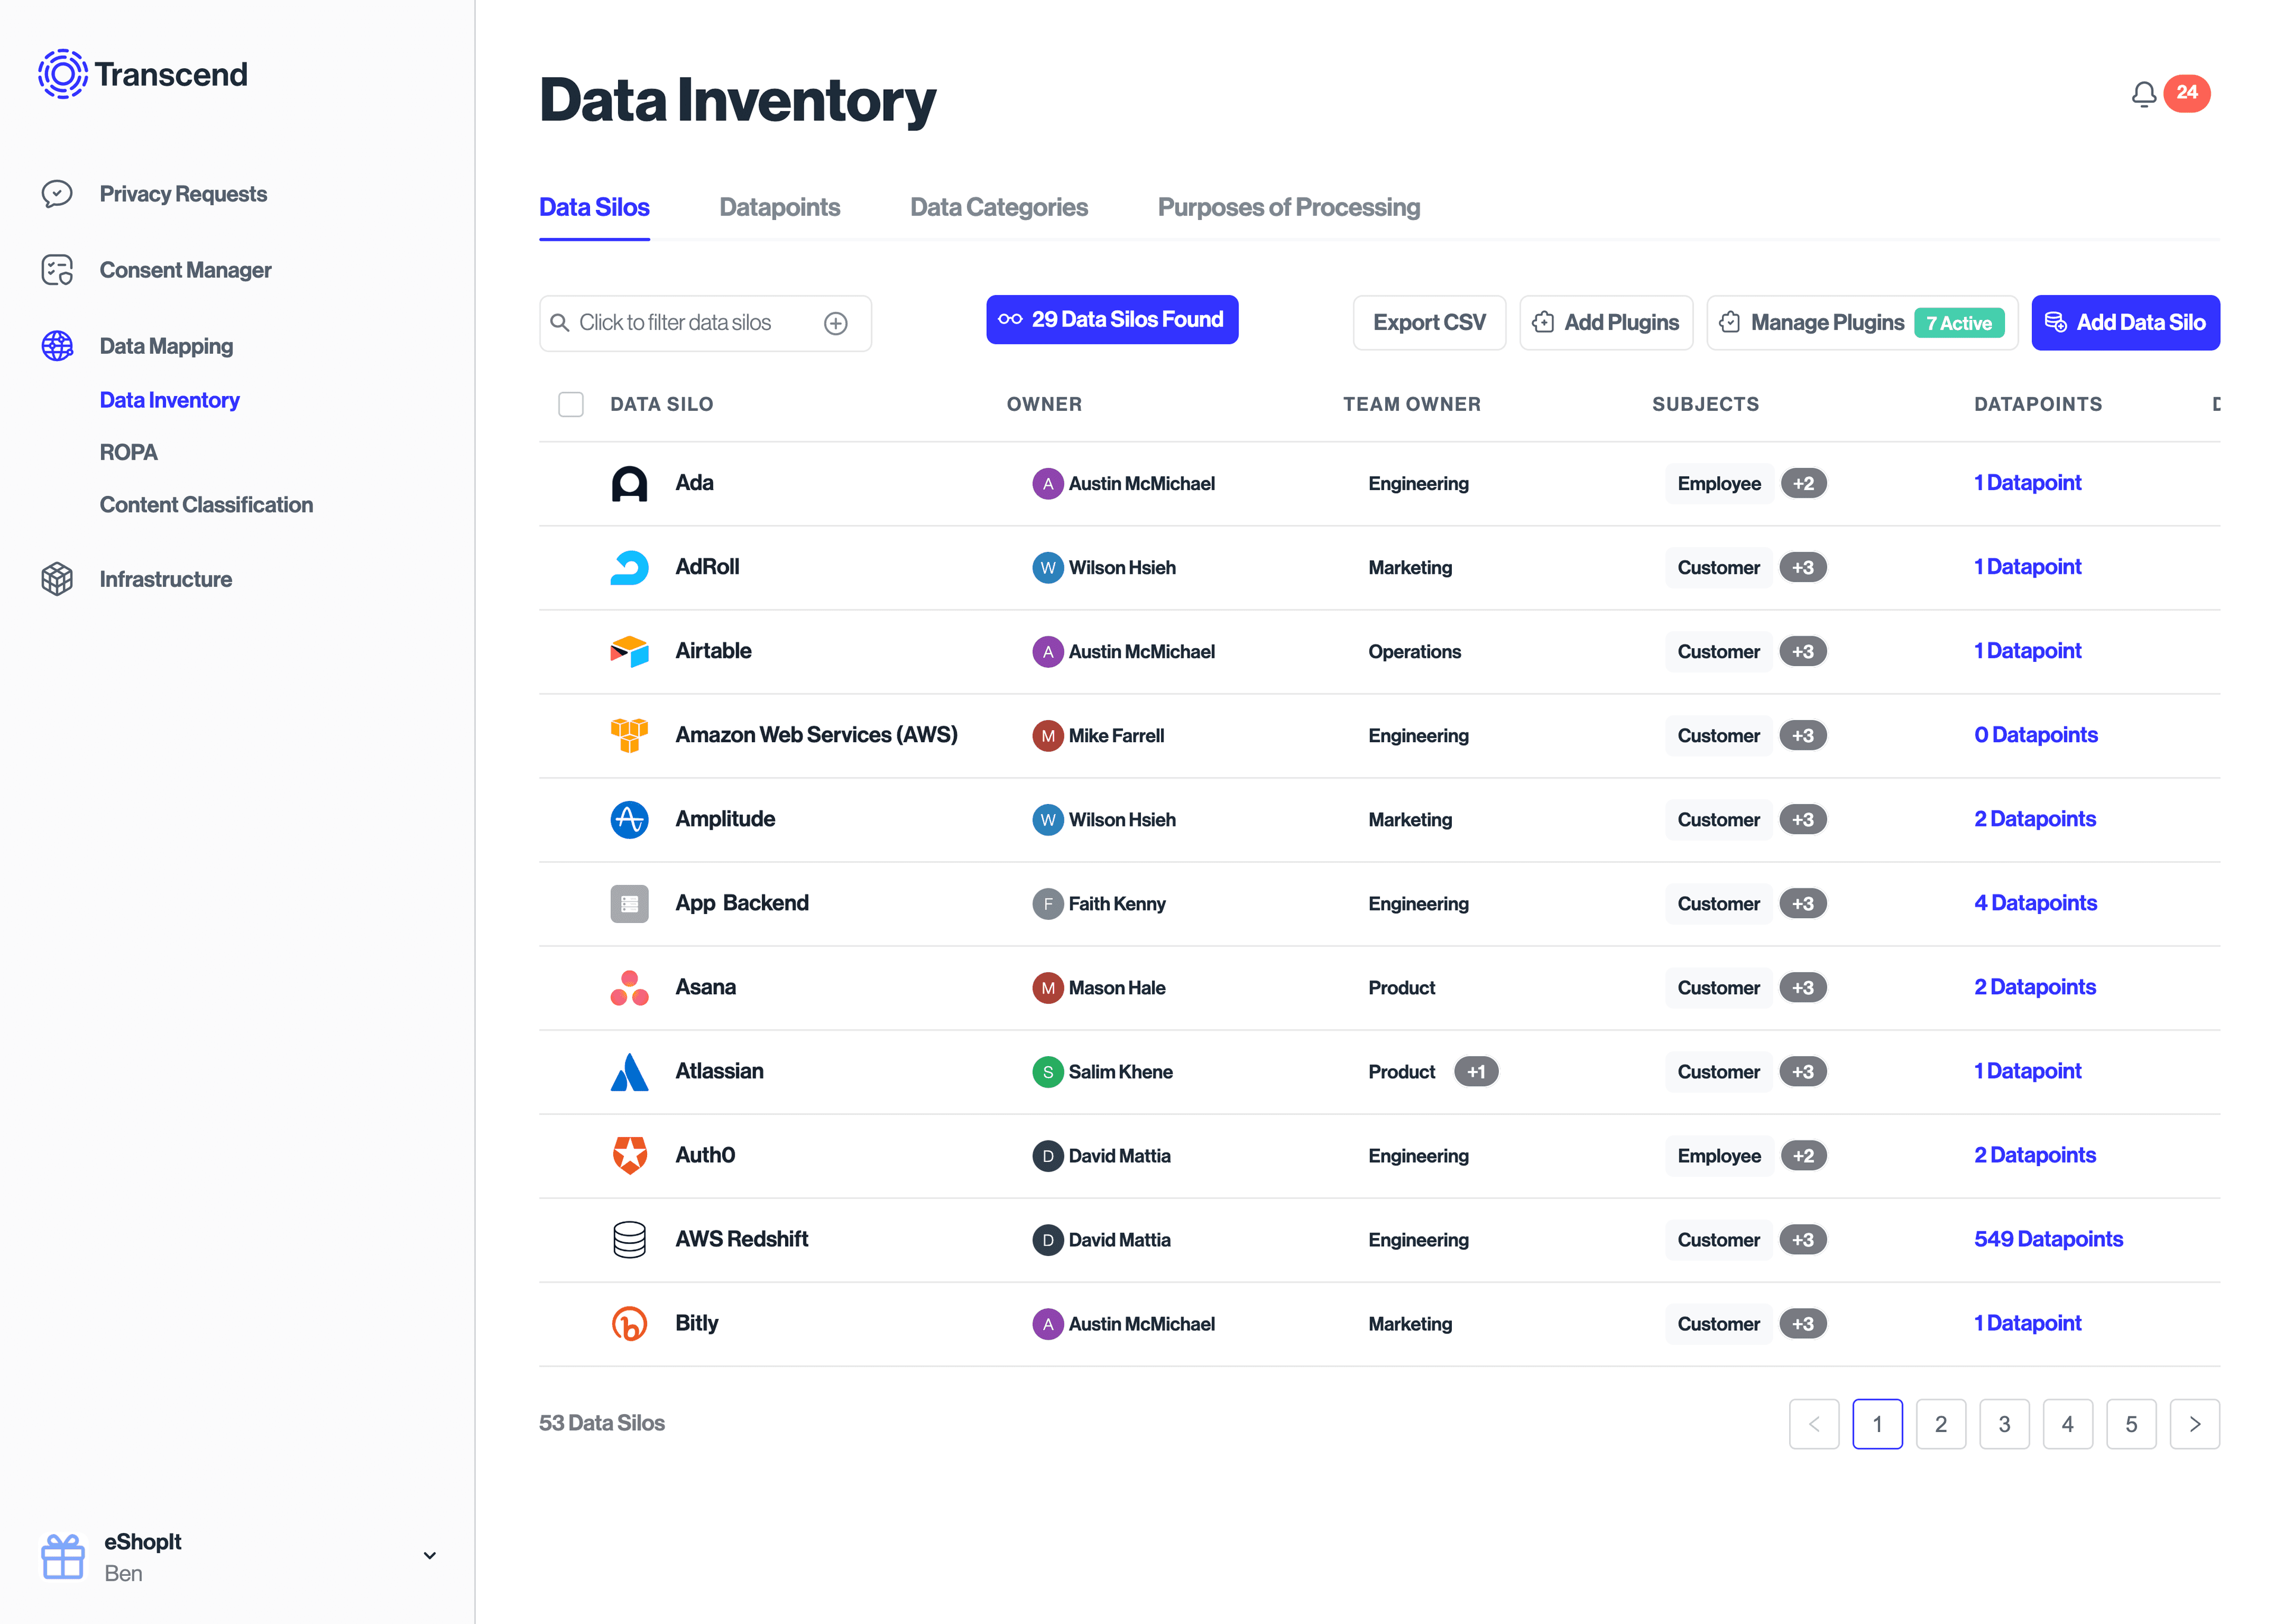
Task: Click the Atlassian silo logo
Action: pyautogui.click(x=629, y=1072)
